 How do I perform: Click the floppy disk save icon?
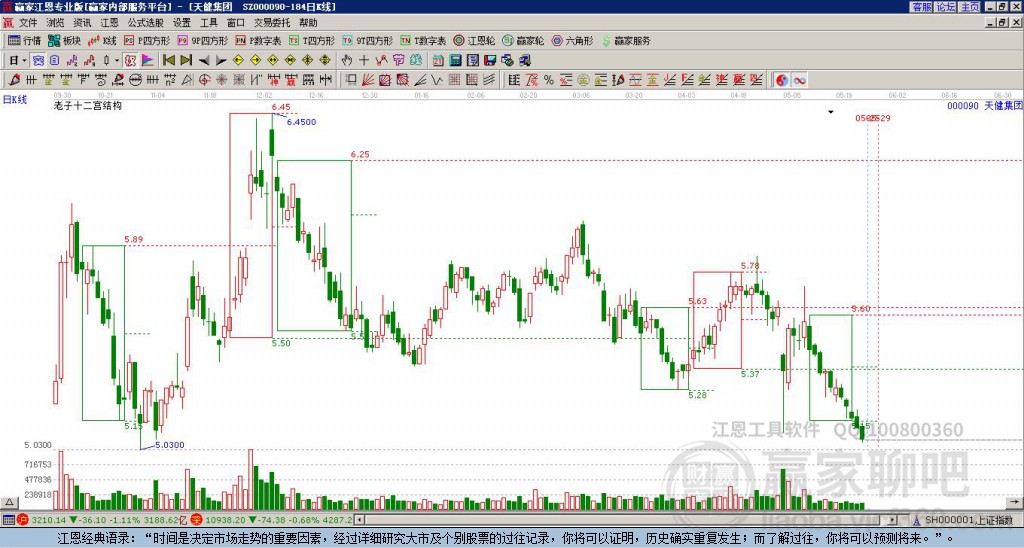point(490,61)
